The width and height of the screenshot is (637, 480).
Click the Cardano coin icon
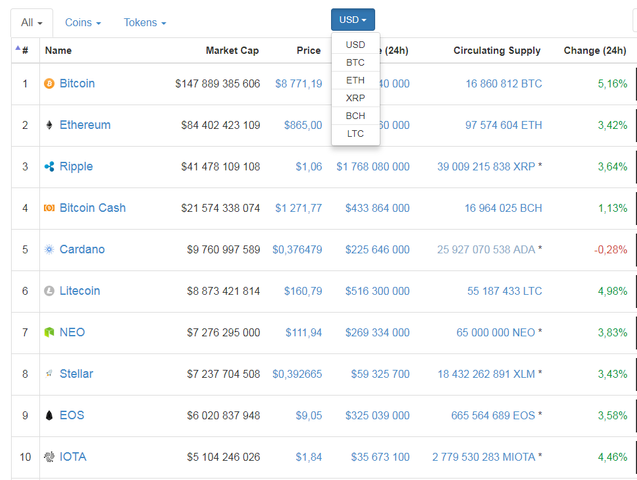tap(49, 249)
